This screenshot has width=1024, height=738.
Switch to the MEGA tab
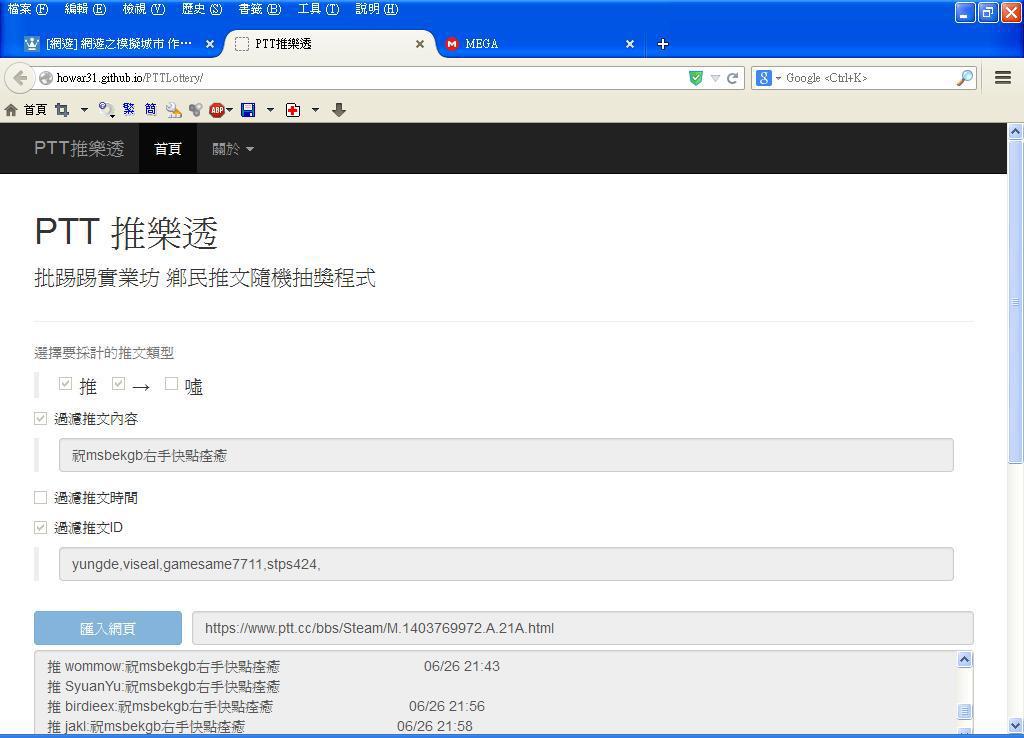pos(539,44)
